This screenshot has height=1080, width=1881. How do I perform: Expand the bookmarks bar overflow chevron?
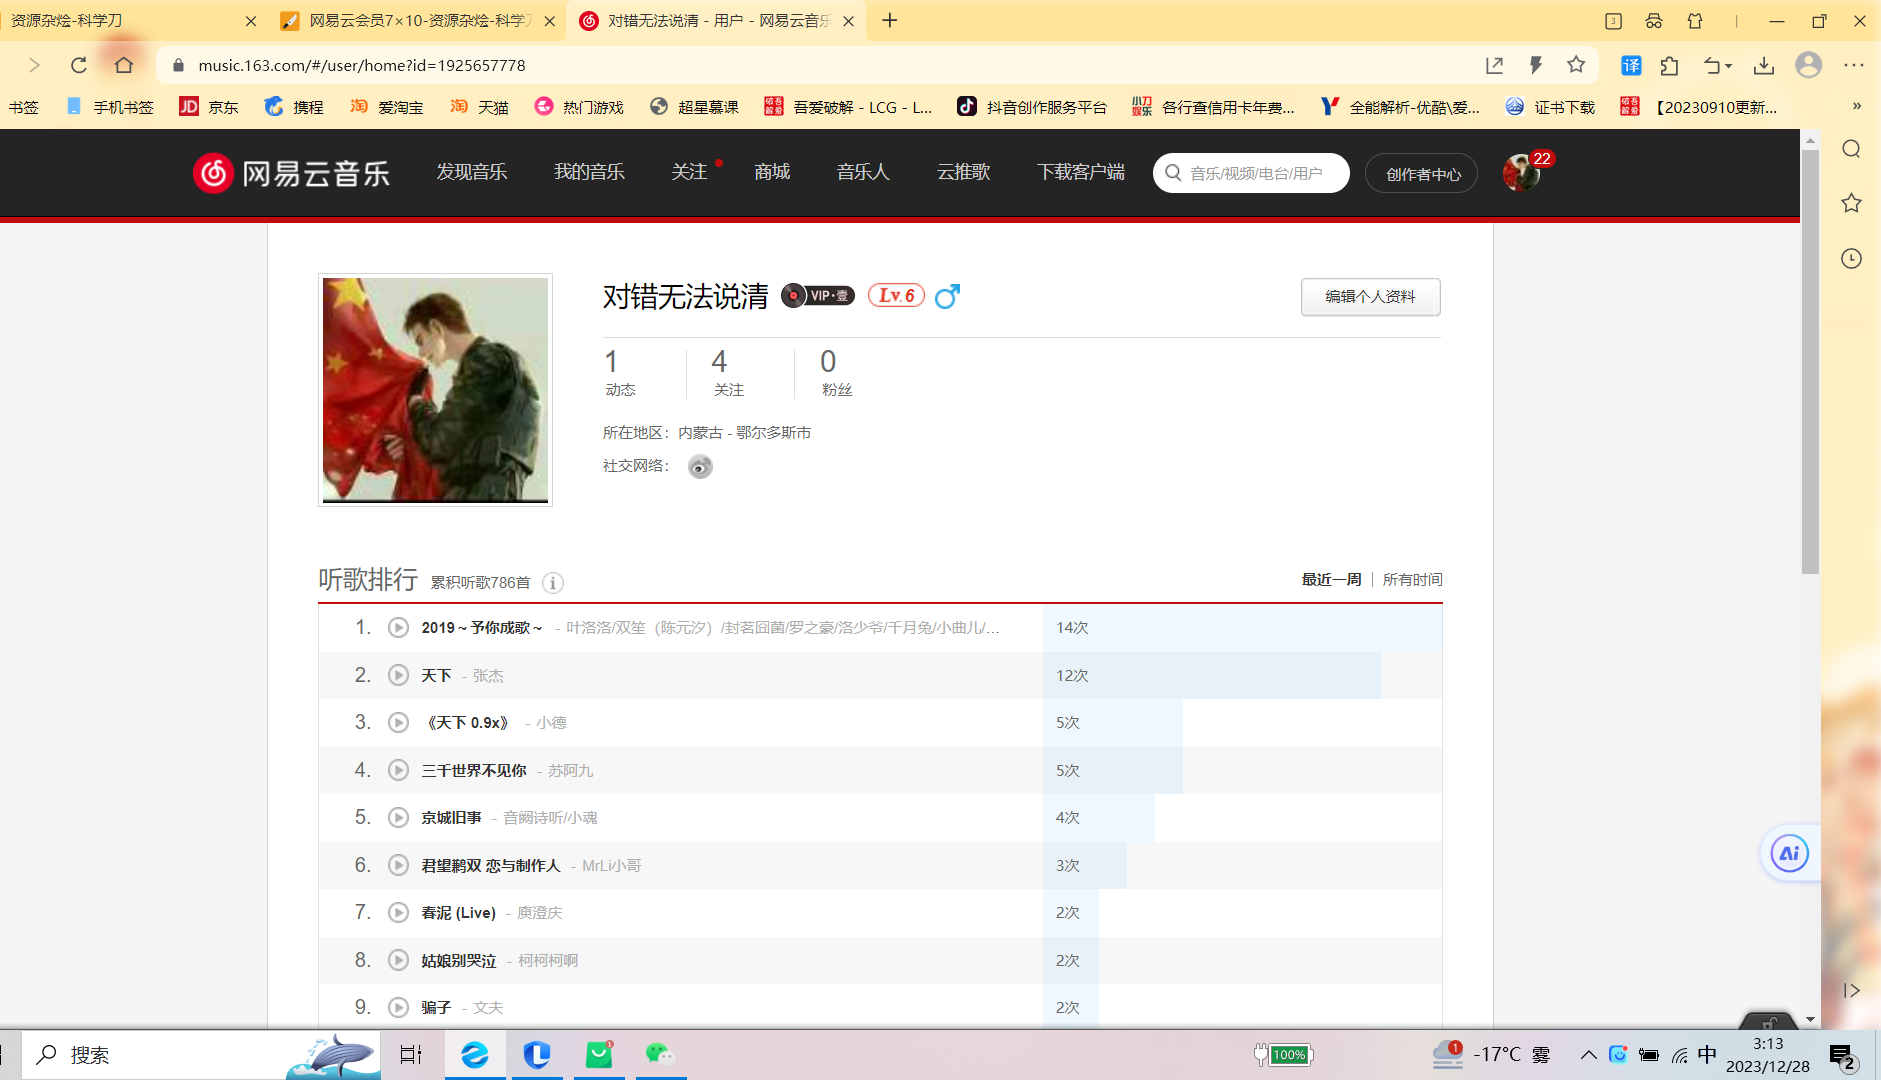[x=1856, y=107]
